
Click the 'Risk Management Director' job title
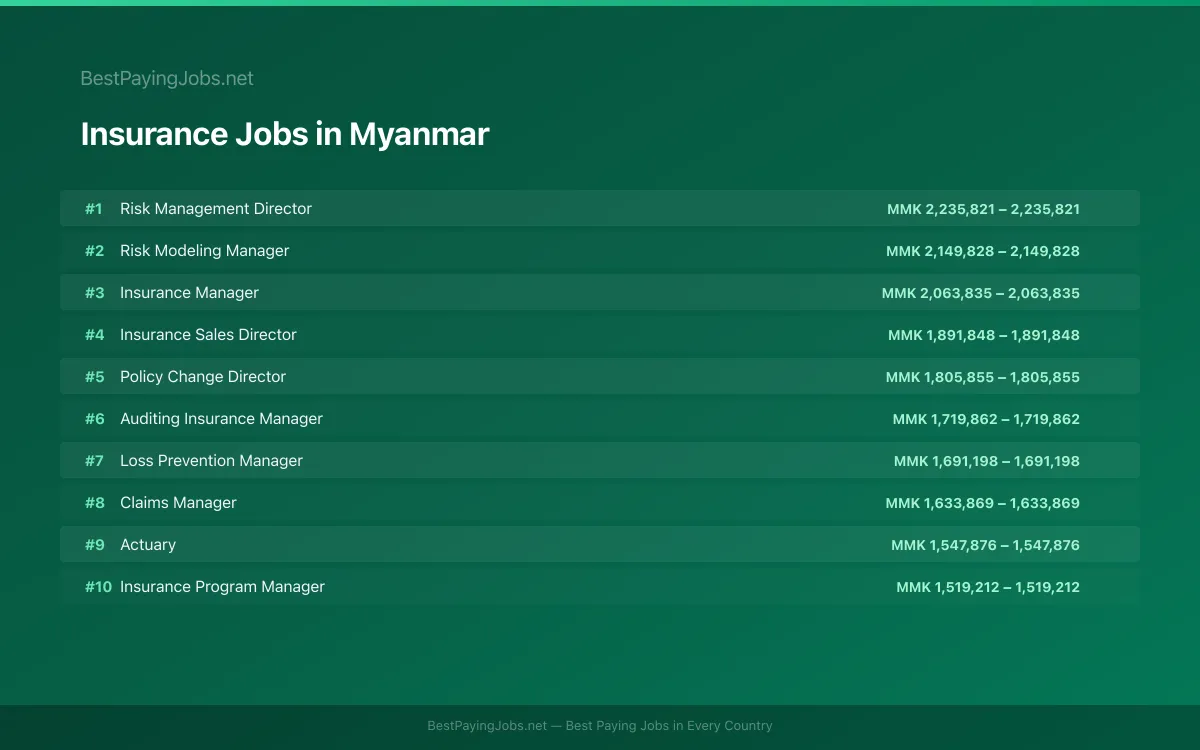(x=216, y=209)
